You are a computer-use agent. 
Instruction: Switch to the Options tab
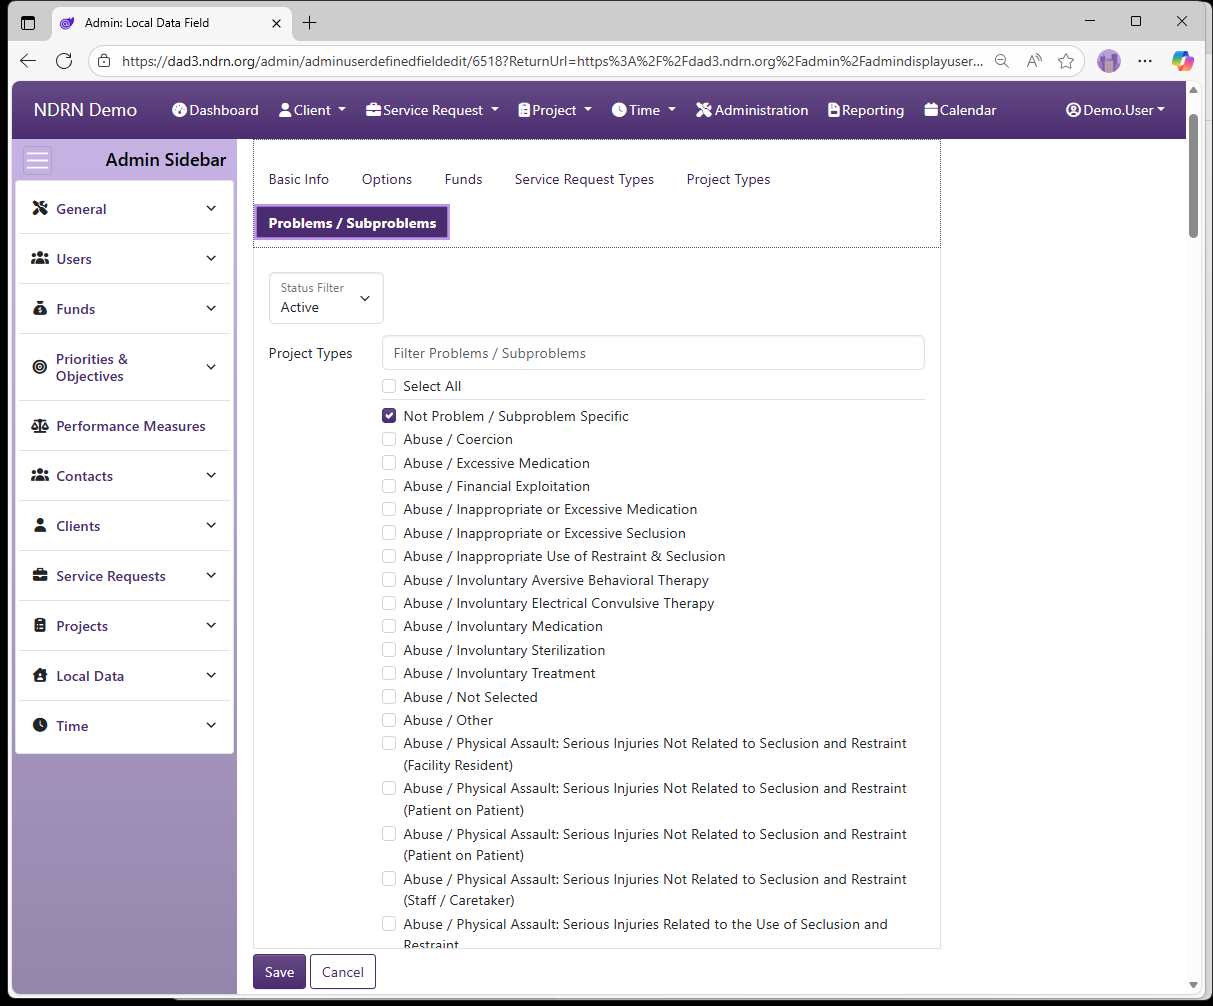coord(387,179)
